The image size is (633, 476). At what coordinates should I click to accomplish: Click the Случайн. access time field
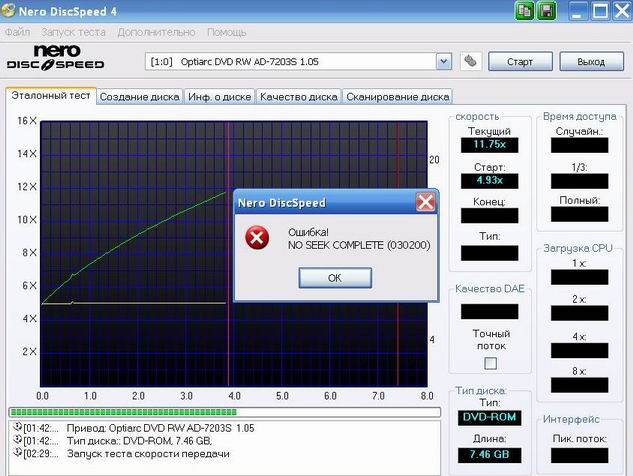point(579,145)
